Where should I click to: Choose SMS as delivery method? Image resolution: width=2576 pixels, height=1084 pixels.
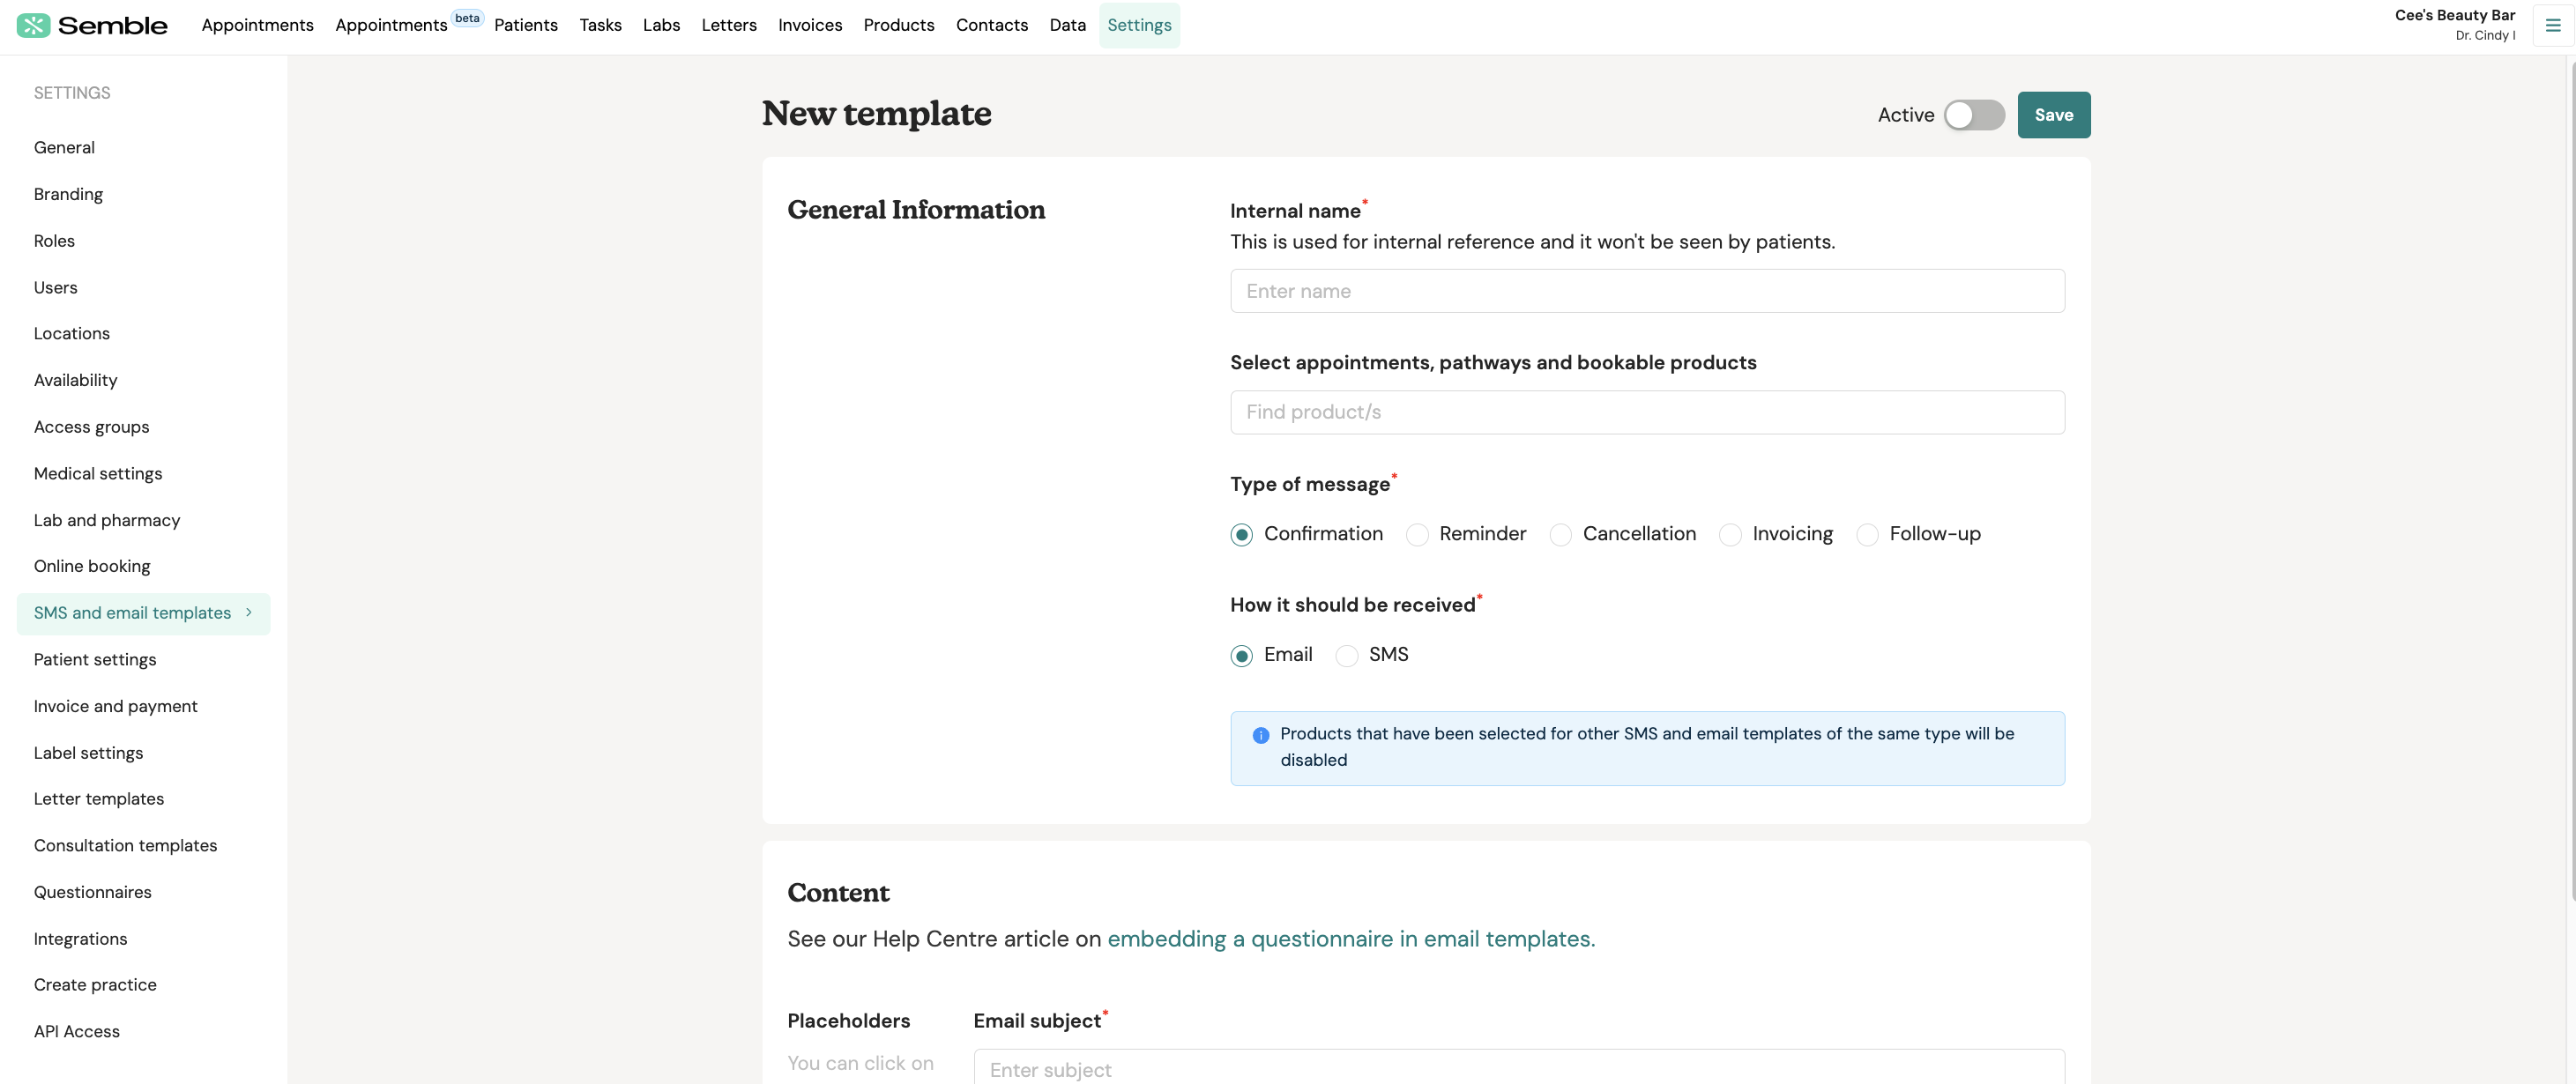(x=1346, y=656)
